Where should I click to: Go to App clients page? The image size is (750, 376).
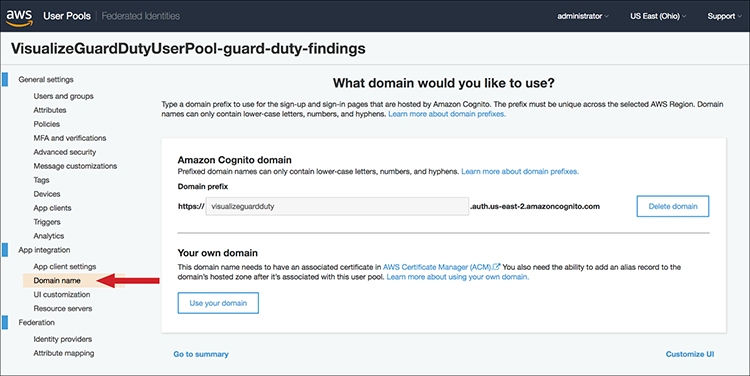tap(52, 208)
